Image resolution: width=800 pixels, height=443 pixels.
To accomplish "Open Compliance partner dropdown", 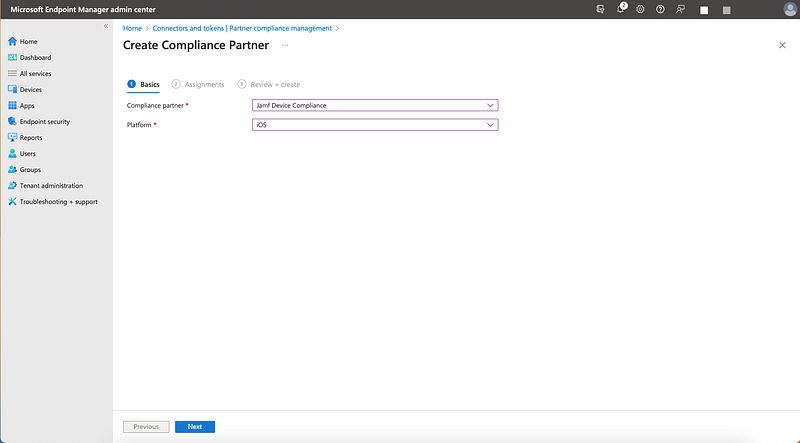I will tap(375, 105).
